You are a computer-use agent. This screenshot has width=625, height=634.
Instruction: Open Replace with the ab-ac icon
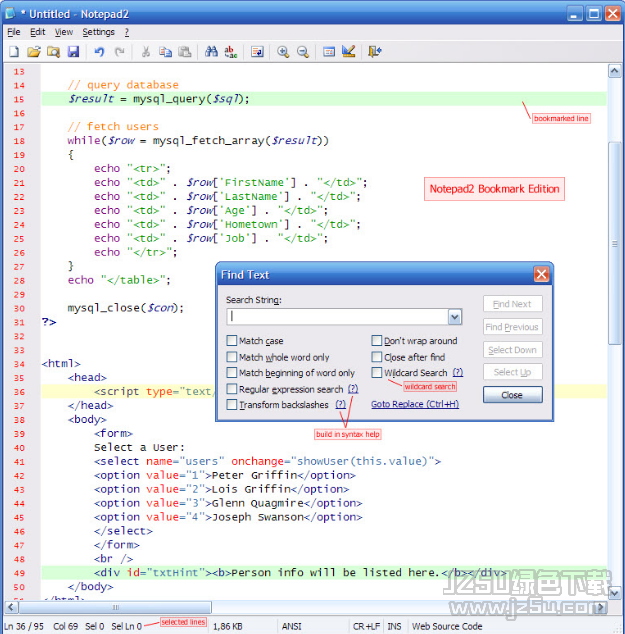point(230,52)
